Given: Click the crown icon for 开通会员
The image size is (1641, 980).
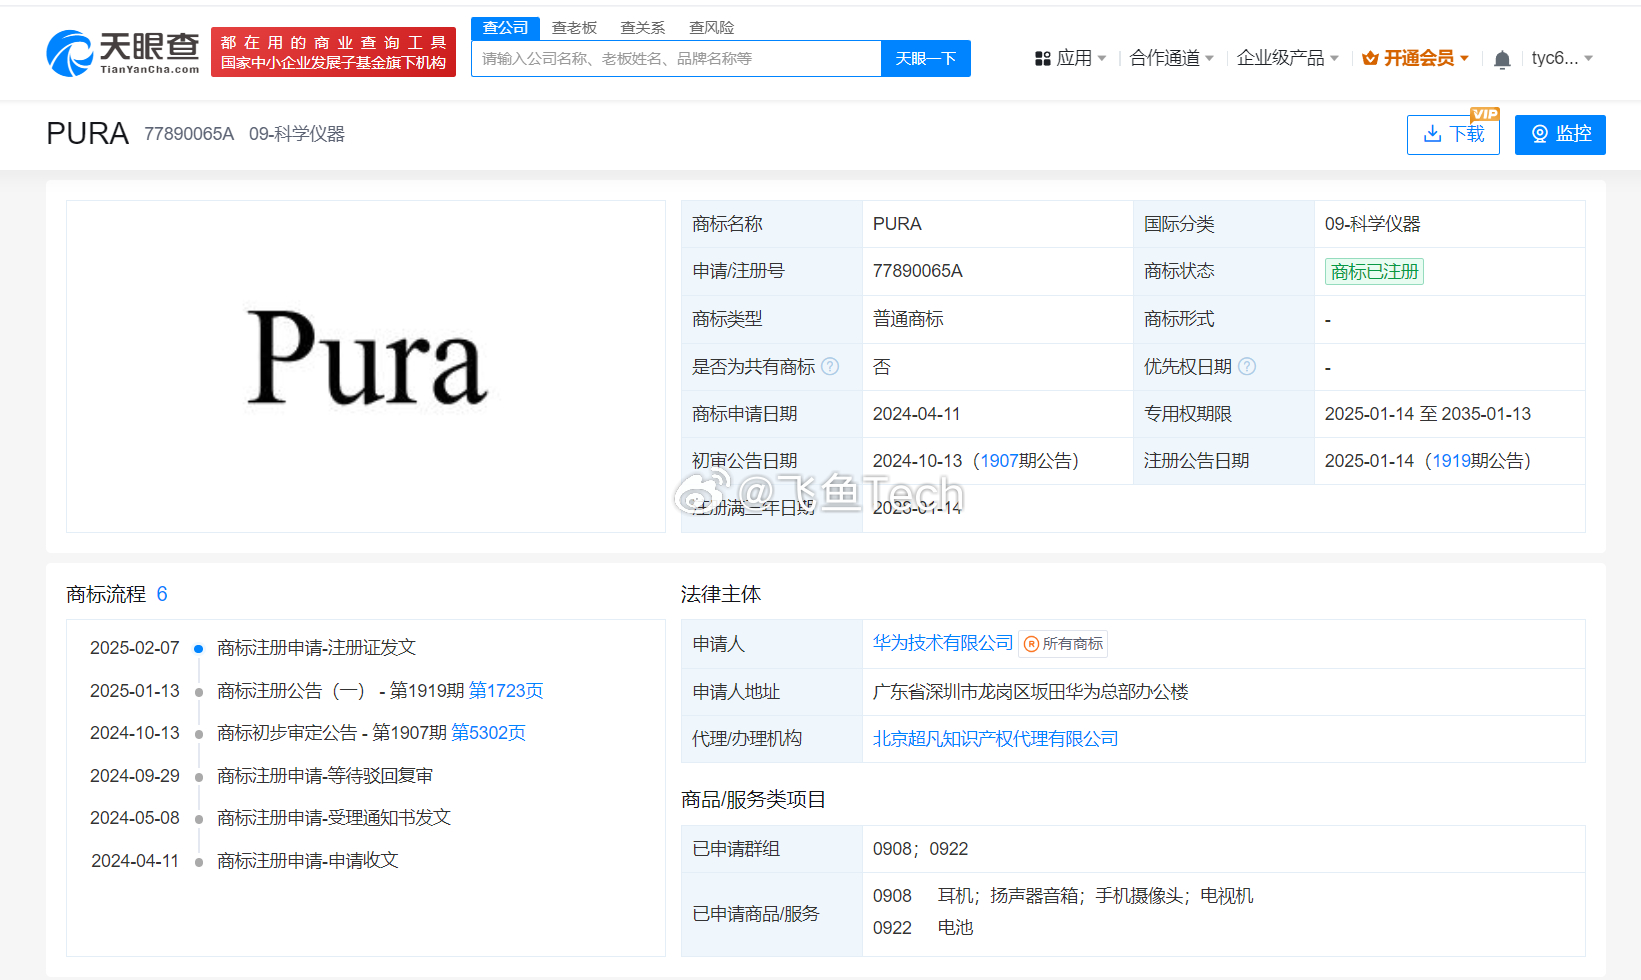Looking at the screenshot, I should [x=1370, y=58].
